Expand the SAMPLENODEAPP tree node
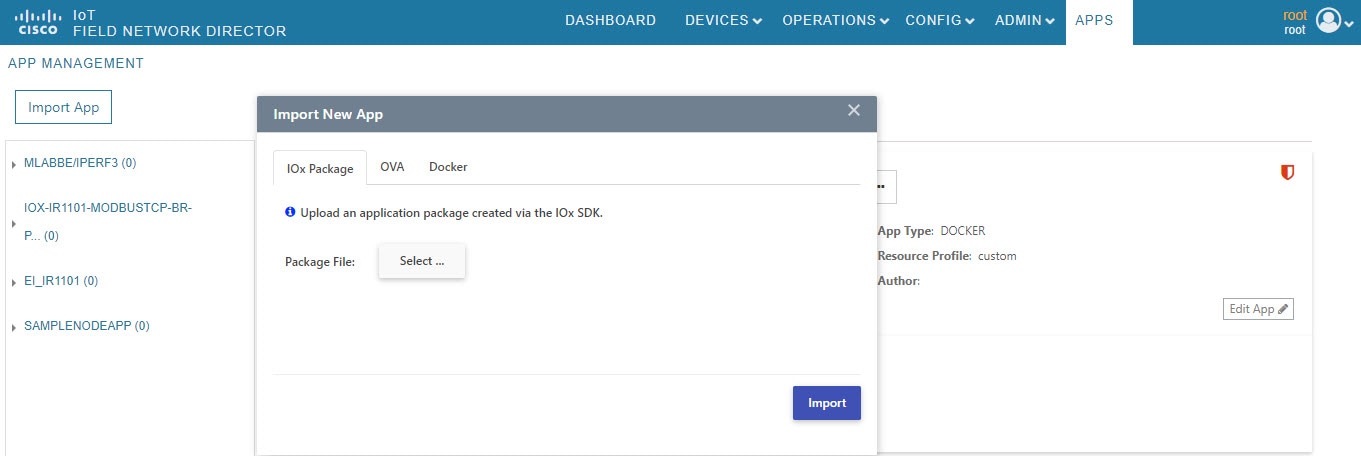 point(14,328)
